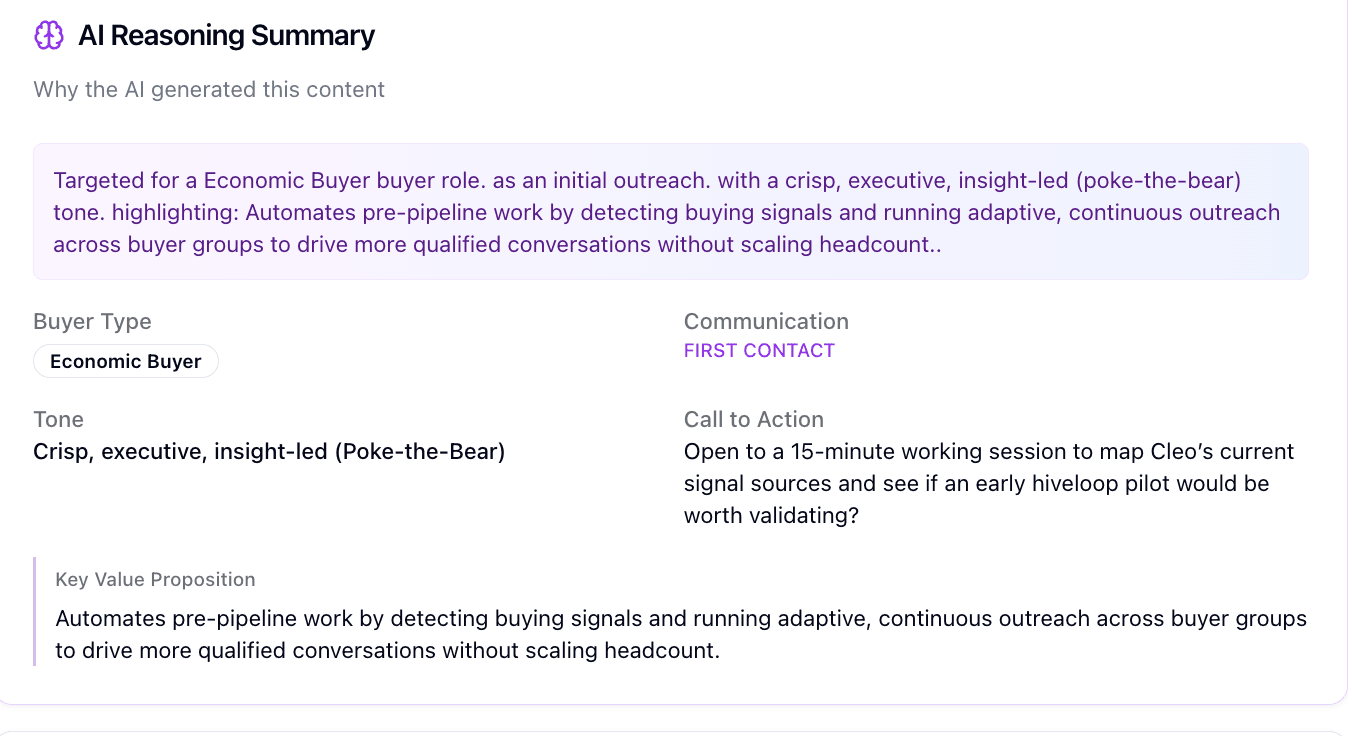Click the Communication field label
Screen dimensions: 1366x736
(766, 322)
